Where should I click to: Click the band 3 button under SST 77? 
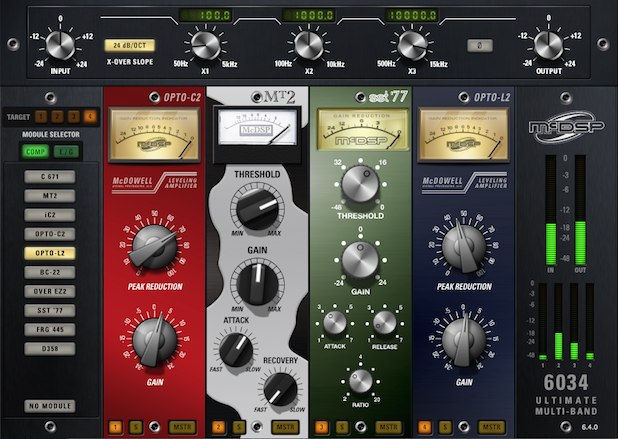322,427
